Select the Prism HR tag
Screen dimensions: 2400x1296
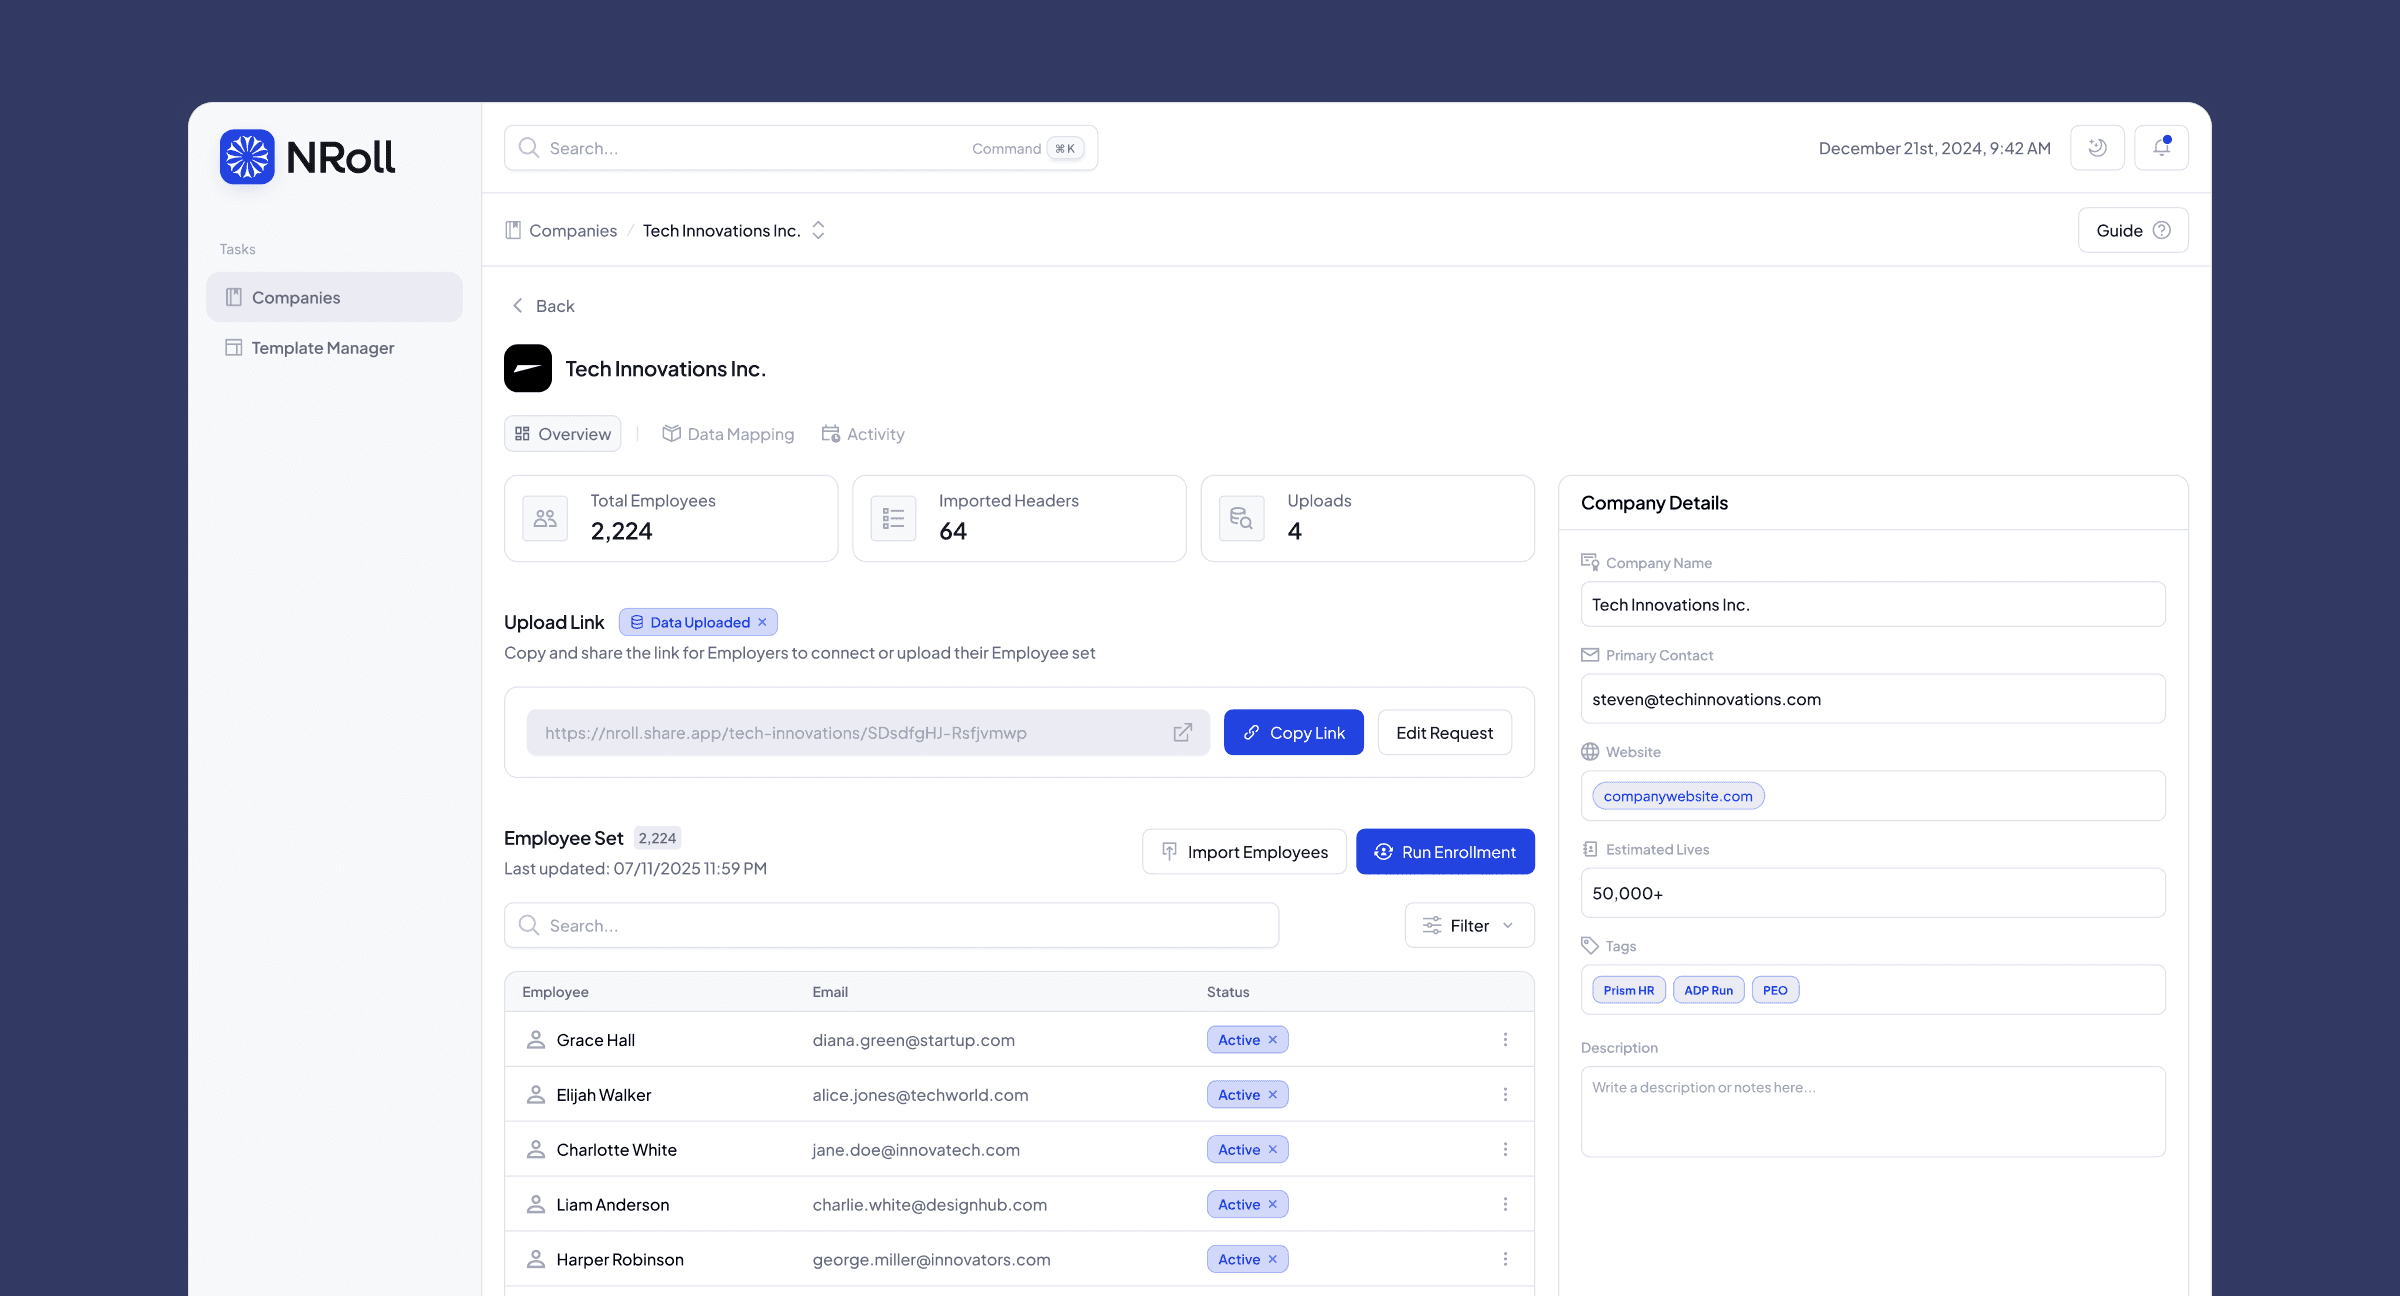point(1628,990)
